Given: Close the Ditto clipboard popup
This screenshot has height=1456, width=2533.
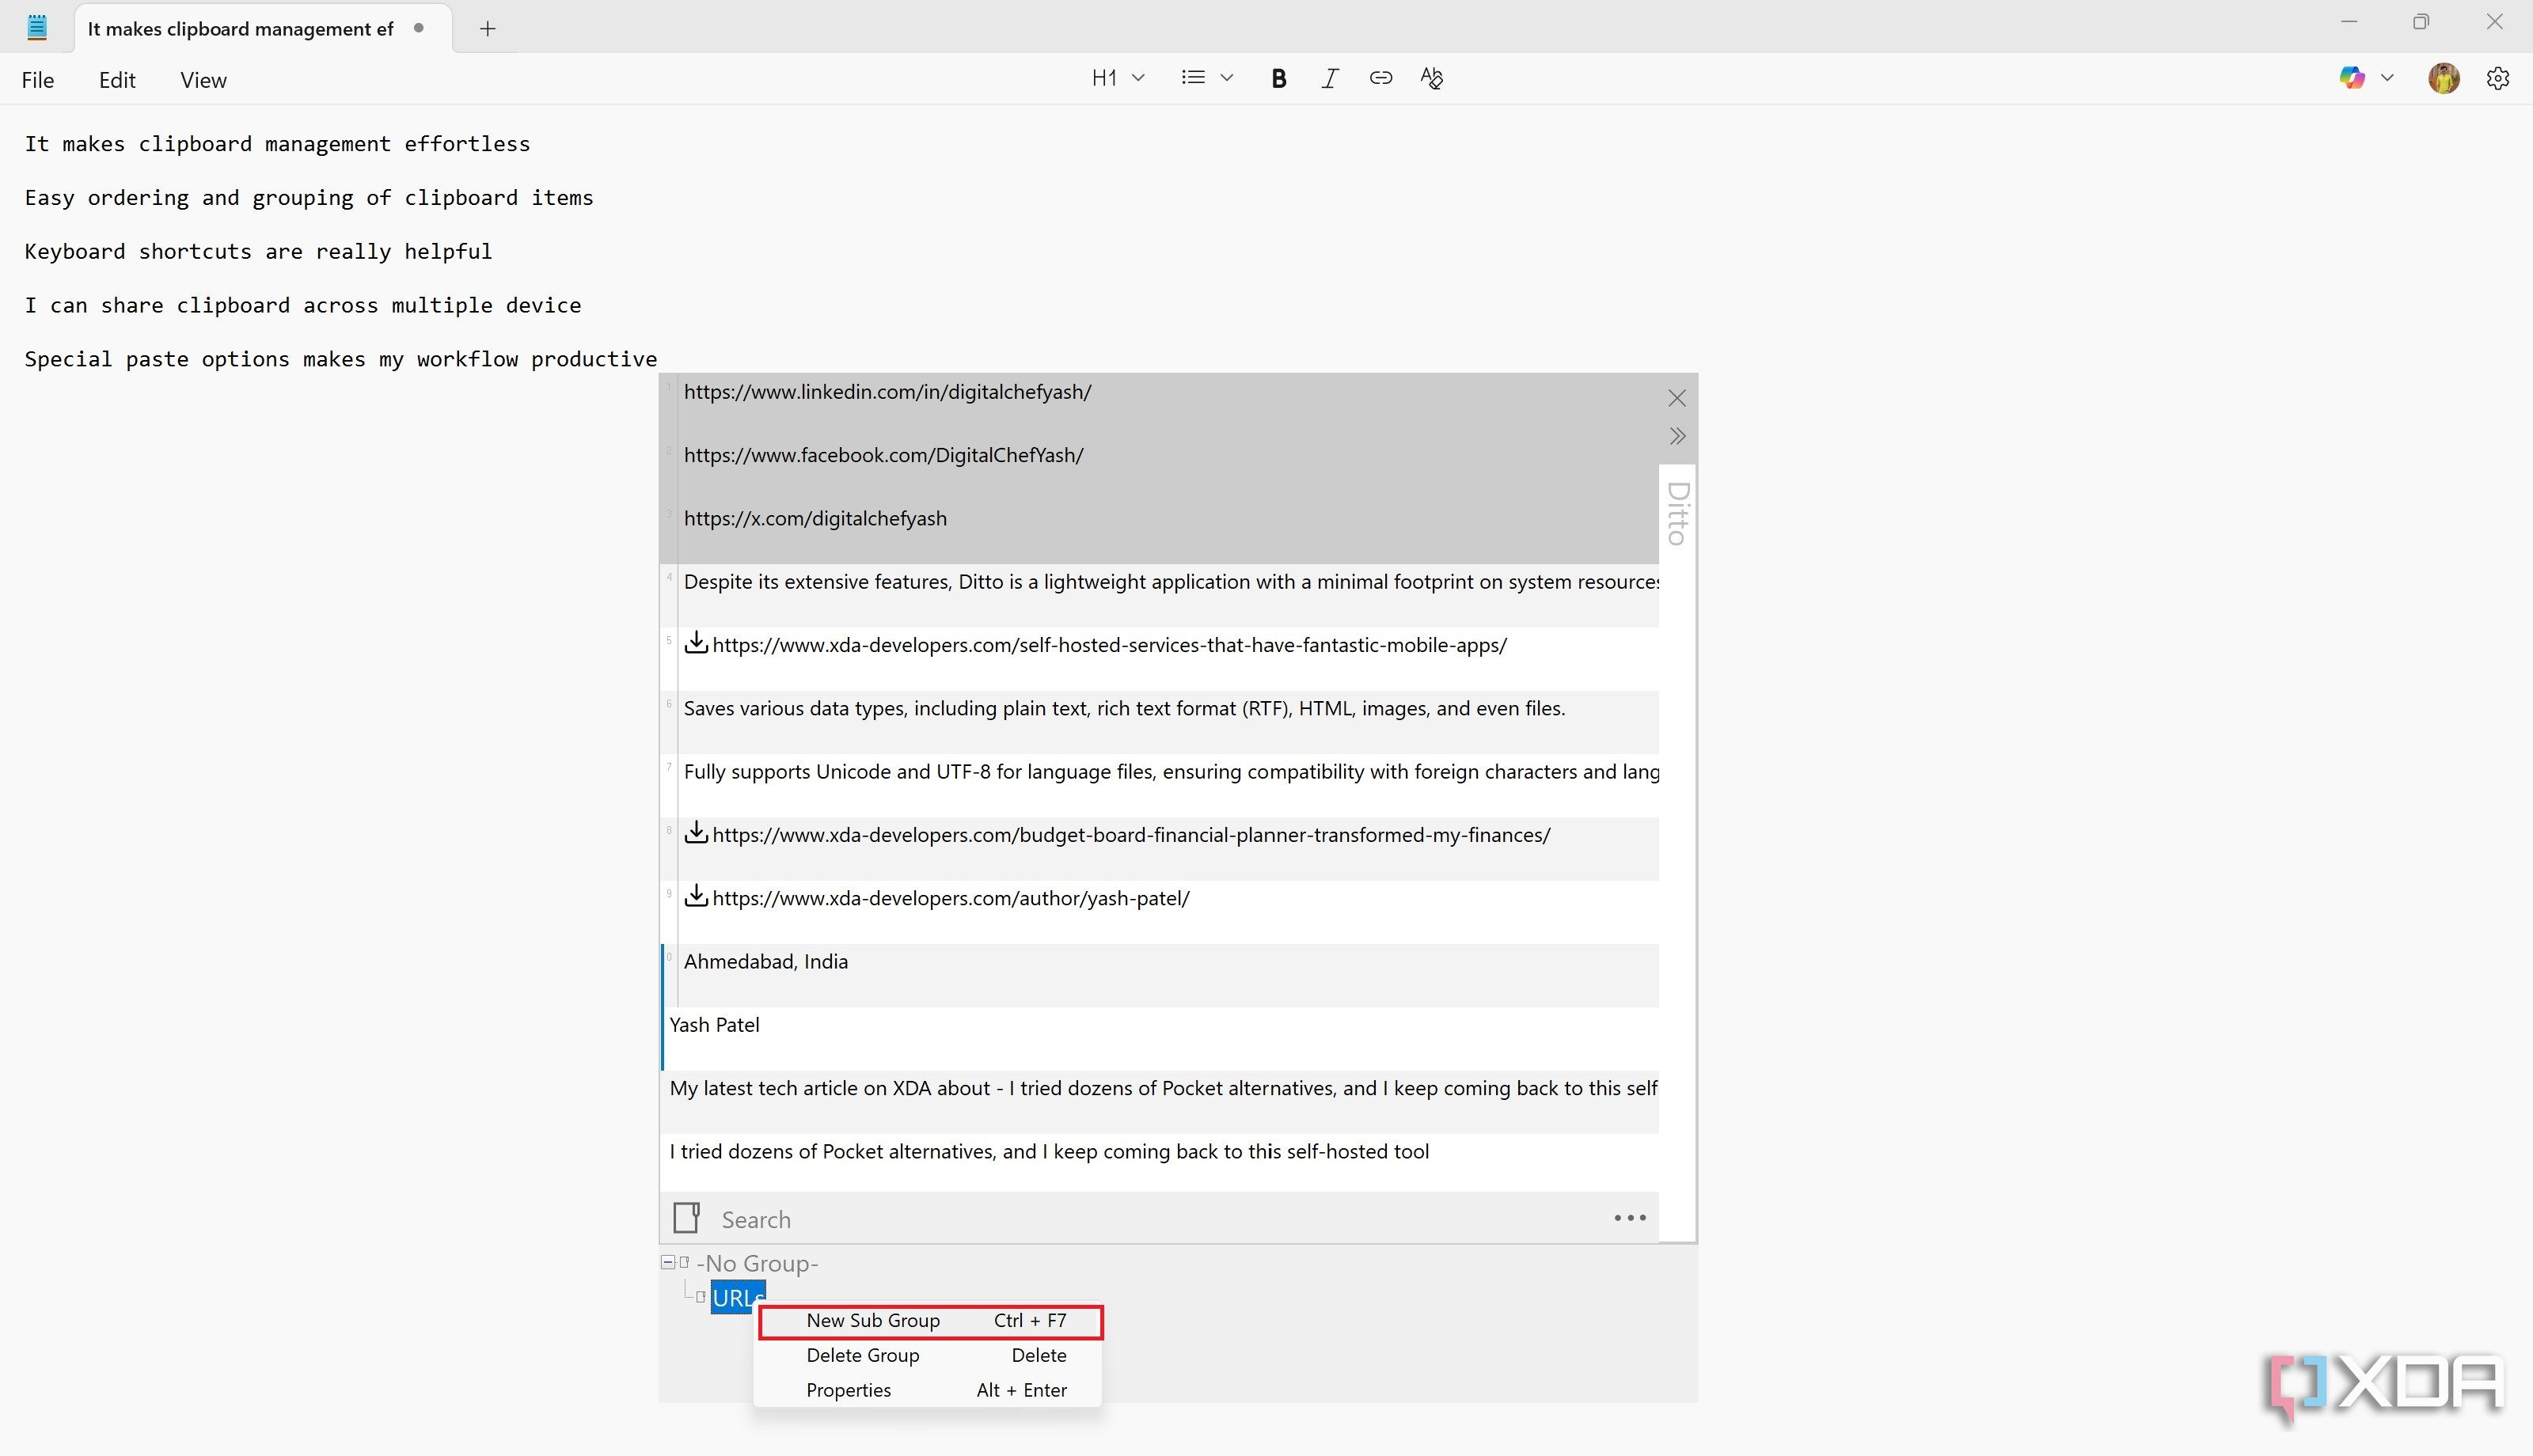Looking at the screenshot, I should tap(1677, 398).
